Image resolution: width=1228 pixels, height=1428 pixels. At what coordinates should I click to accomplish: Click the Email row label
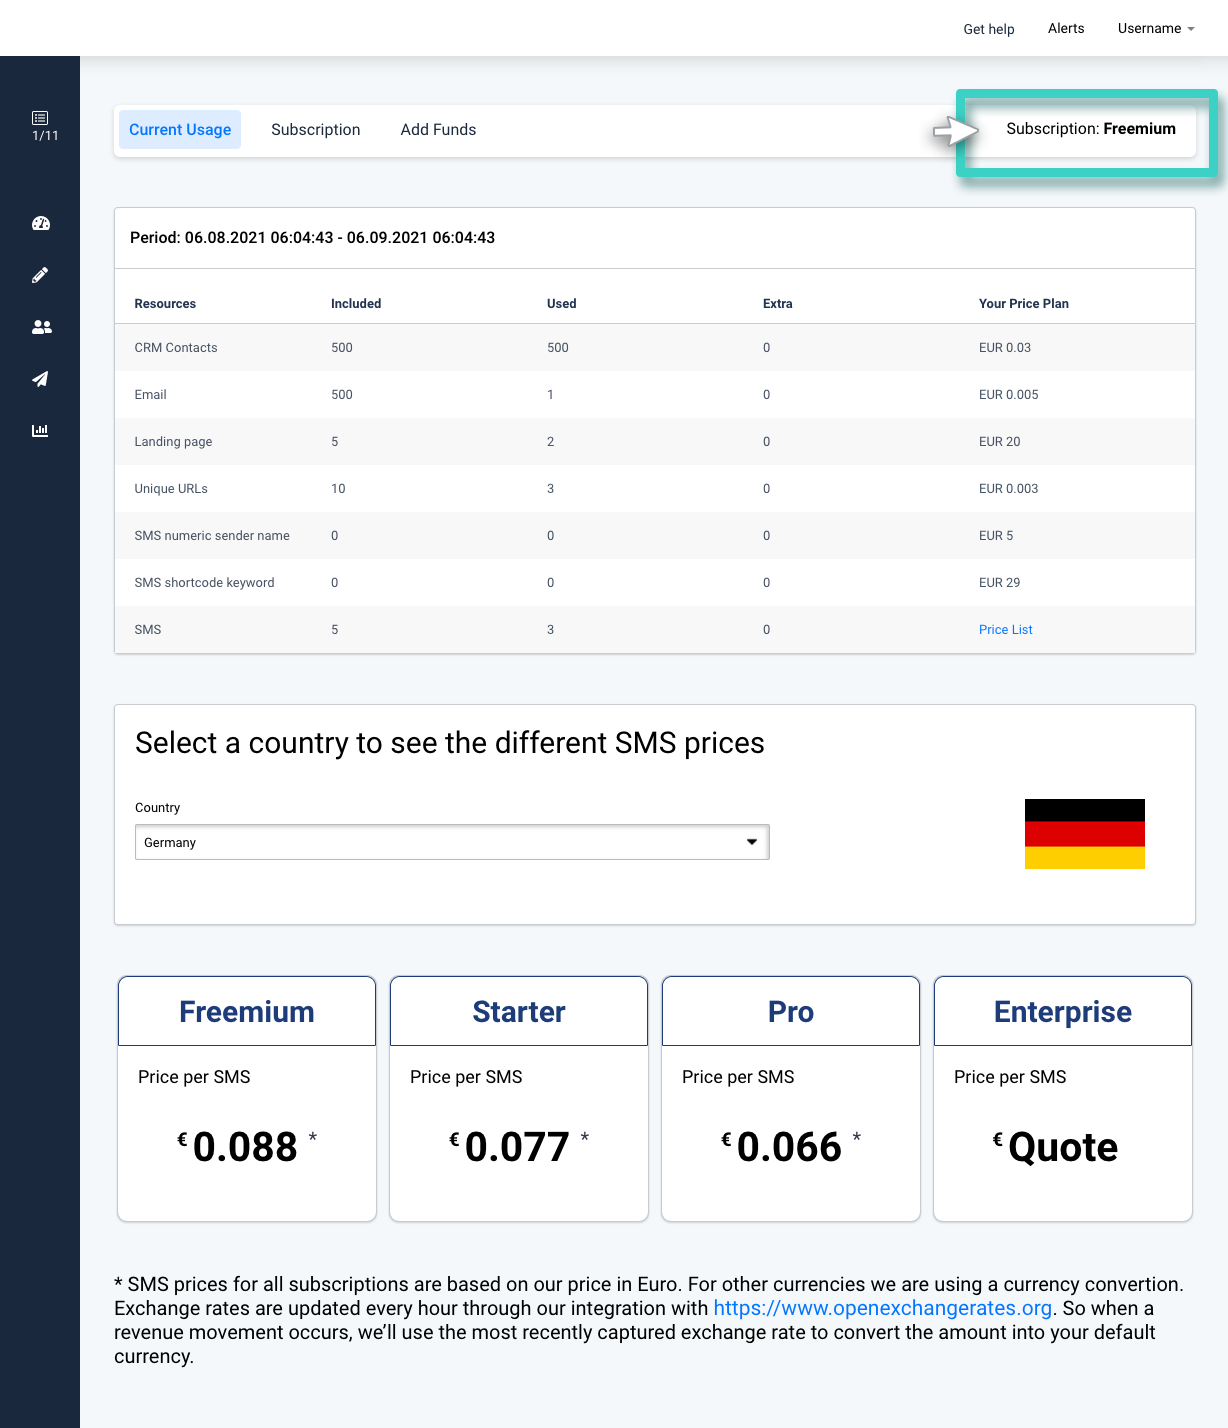(151, 395)
